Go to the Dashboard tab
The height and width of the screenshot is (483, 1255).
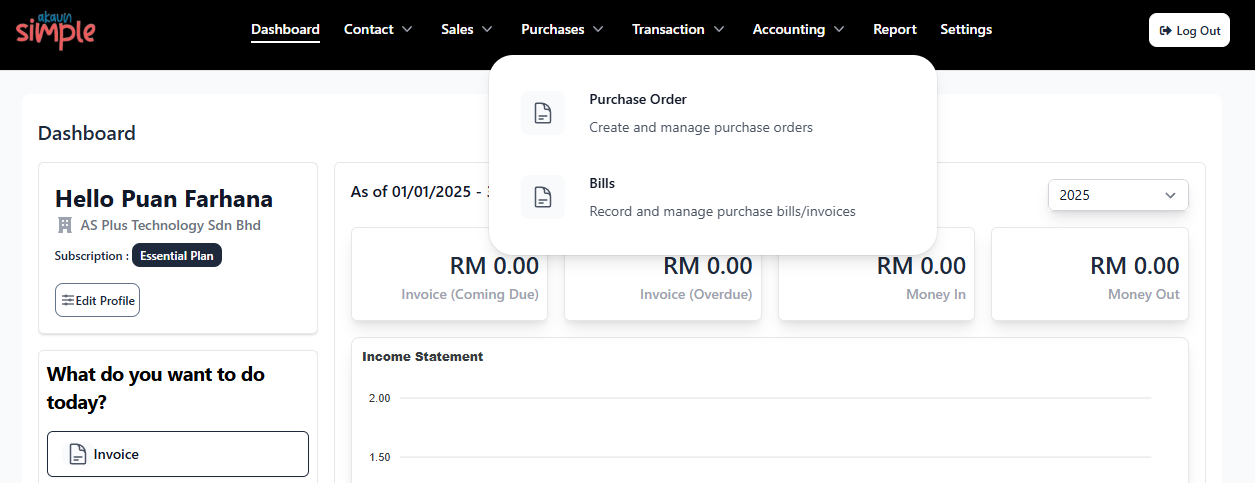click(x=285, y=29)
